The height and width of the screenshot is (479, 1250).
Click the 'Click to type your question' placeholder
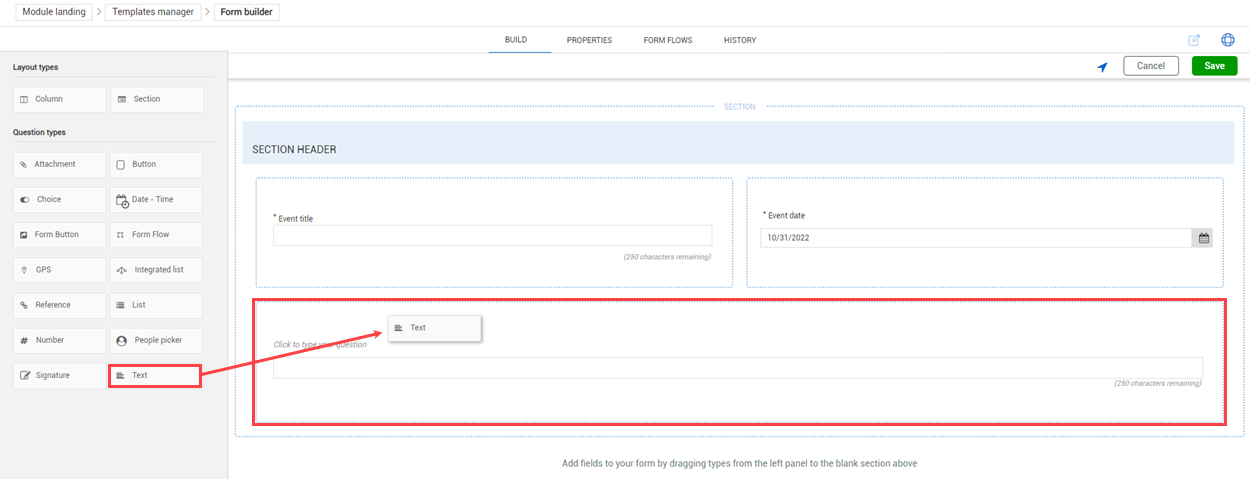click(320, 345)
